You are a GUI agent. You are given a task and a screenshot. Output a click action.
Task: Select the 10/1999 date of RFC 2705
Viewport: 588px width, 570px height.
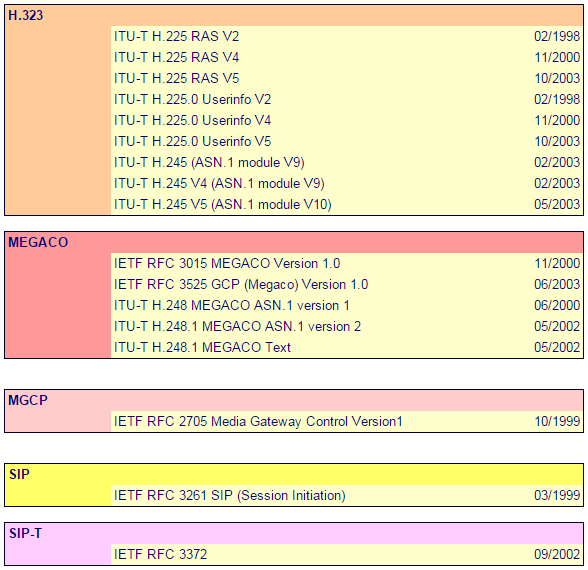click(557, 421)
